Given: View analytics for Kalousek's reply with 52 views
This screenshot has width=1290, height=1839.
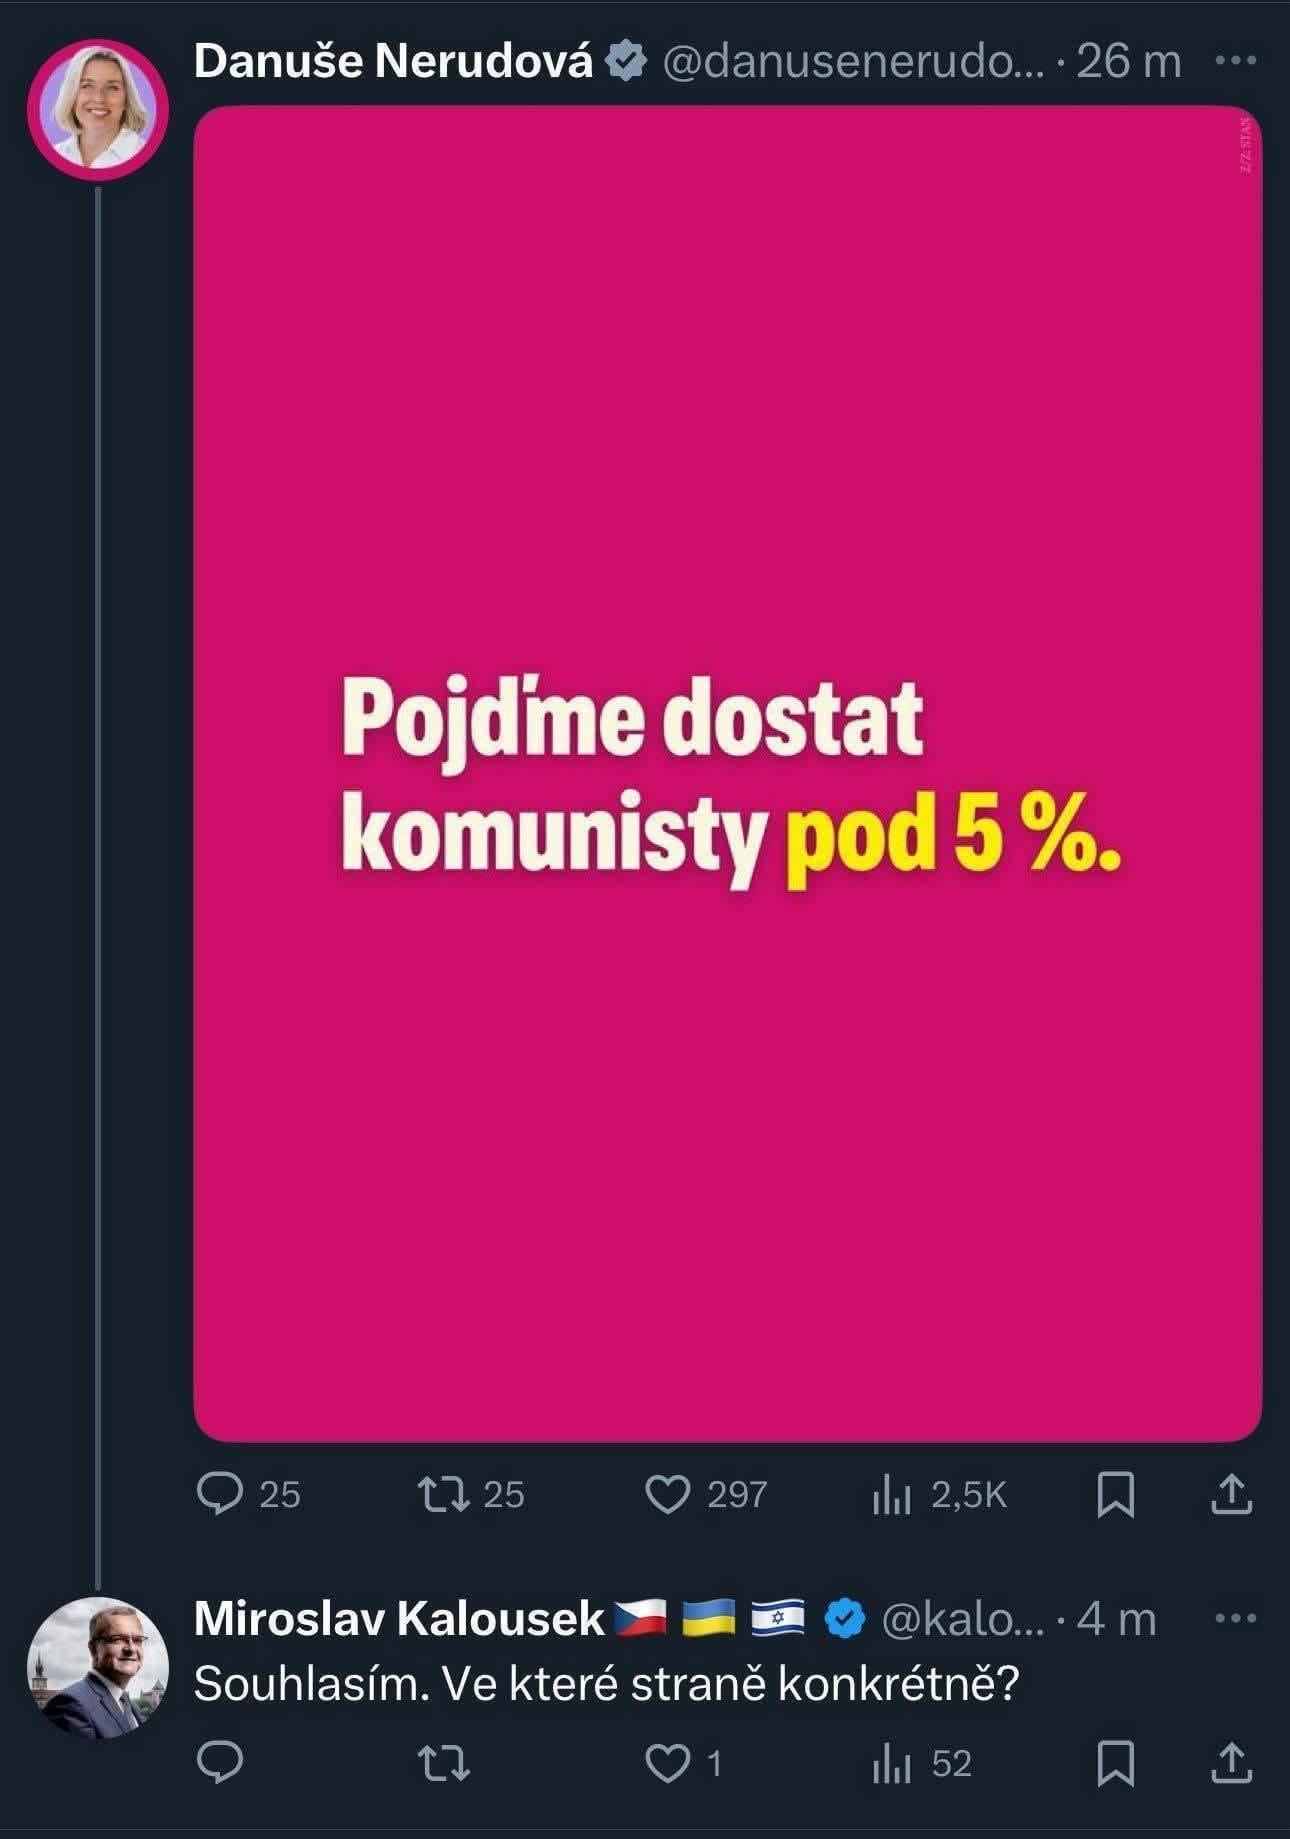Looking at the screenshot, I should [891, 1763].
